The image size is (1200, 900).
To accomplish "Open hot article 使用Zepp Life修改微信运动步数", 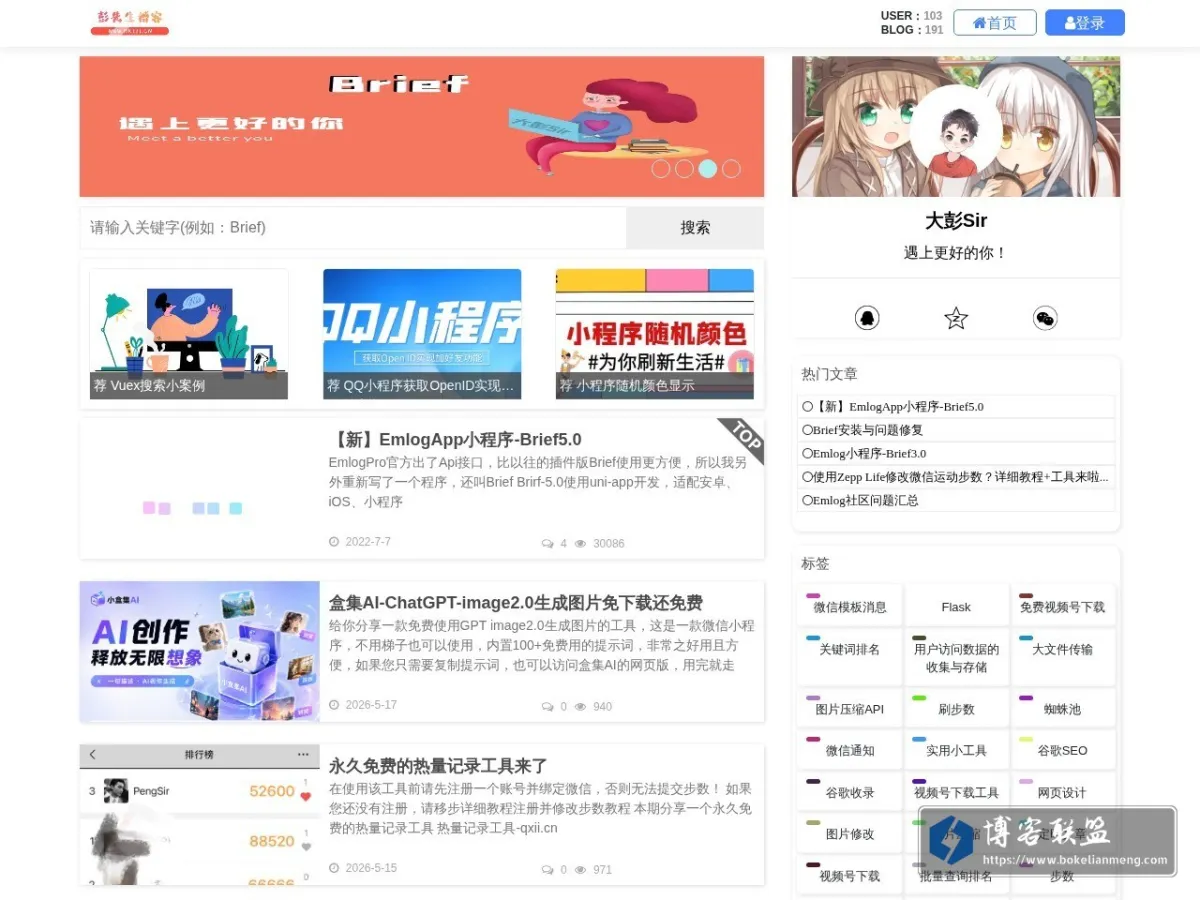I will tap(956, 477).
